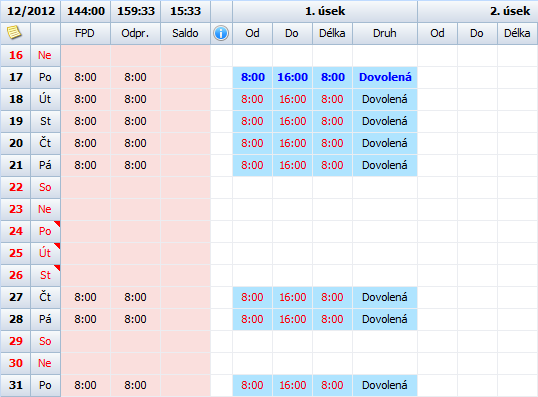Select day 31 row header
This screenshot has height=397, width=538.
pos(16,385)
